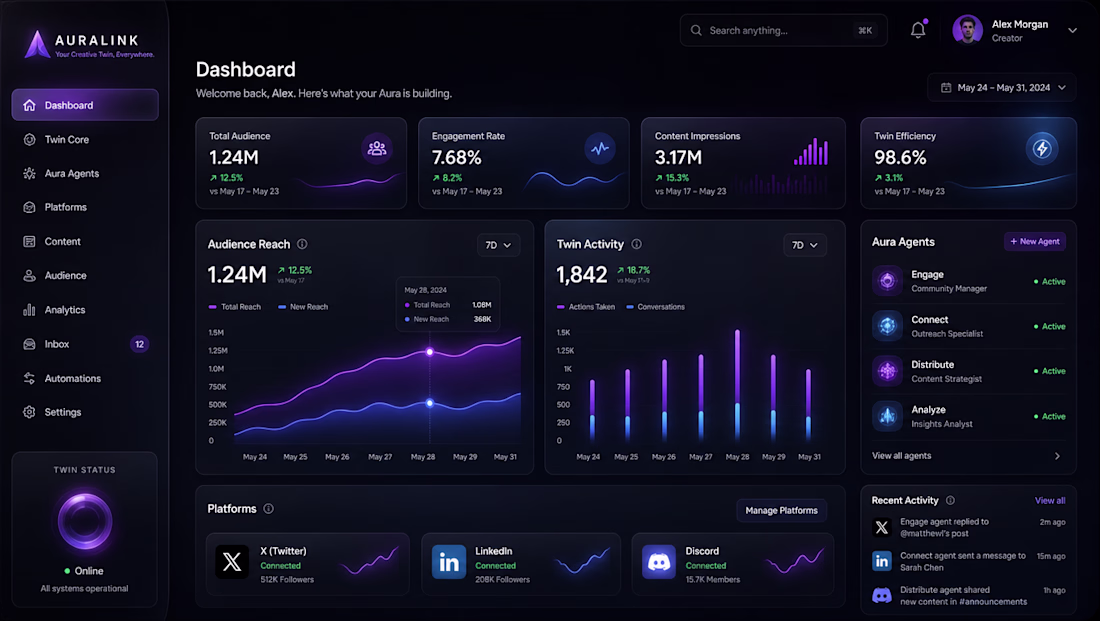Toggle the Total Reach legend series

tap(234, 307)
